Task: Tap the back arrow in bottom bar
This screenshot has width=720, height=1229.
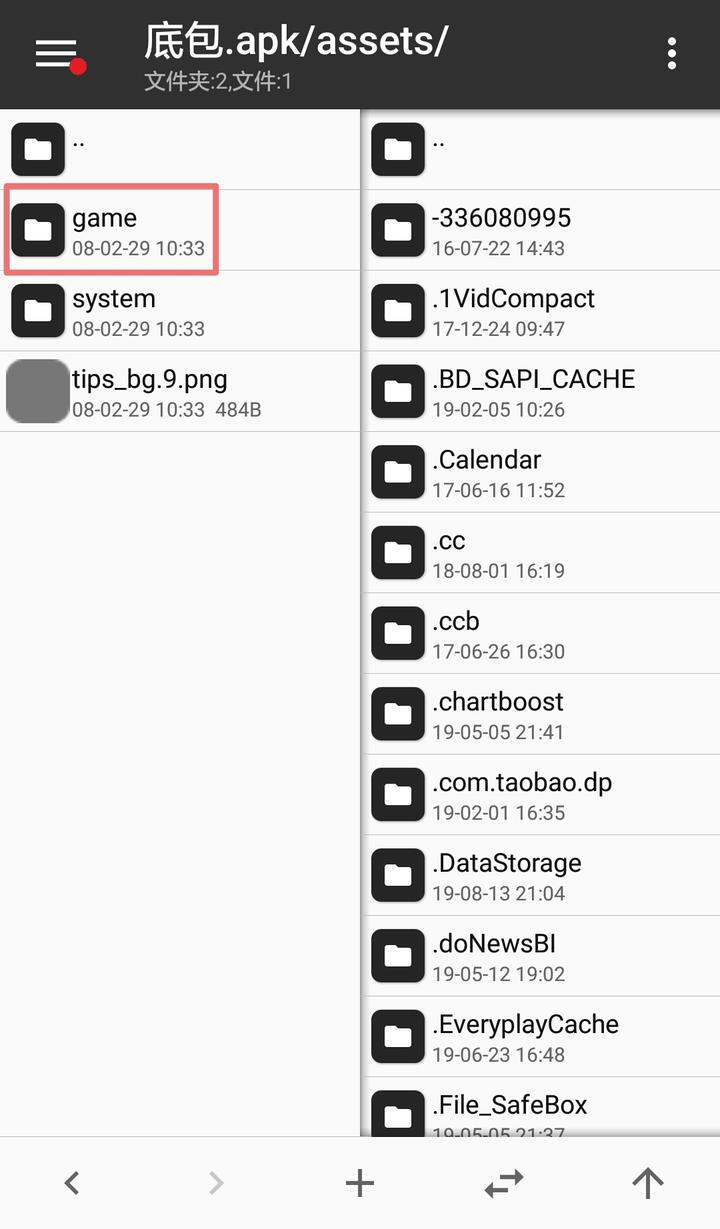Action: [72, 1184]
